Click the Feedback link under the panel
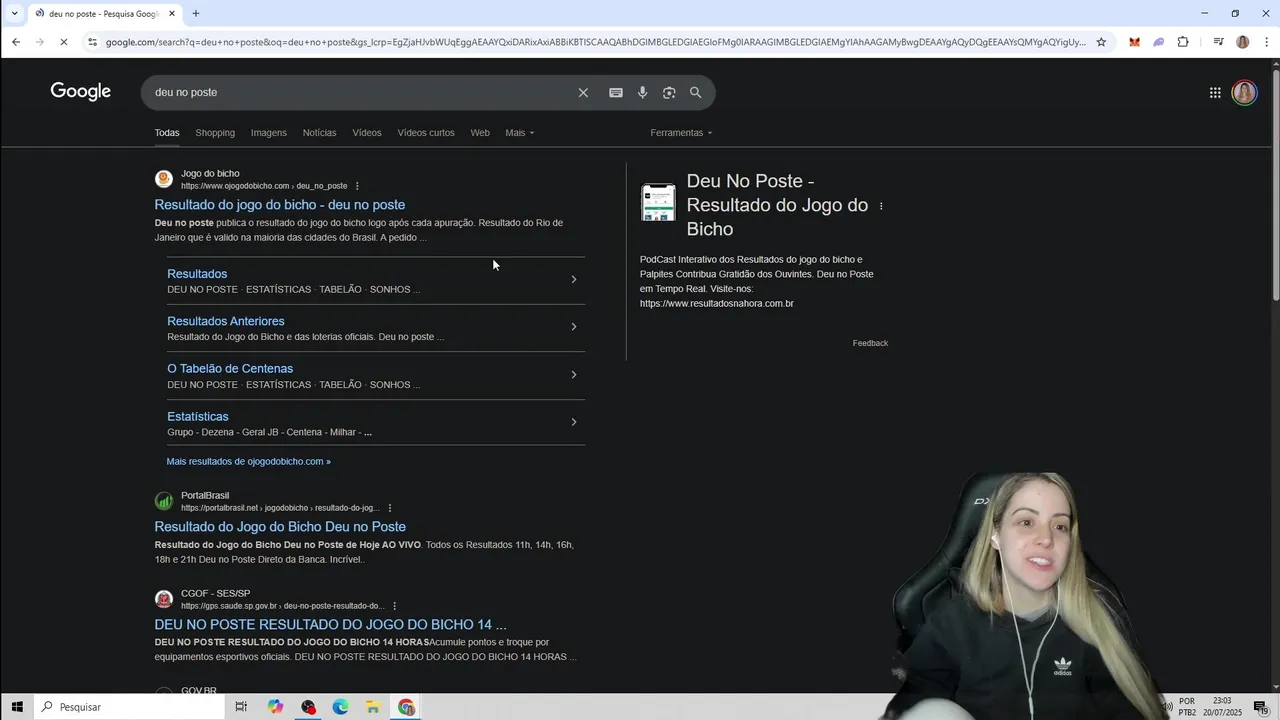Image resolution: width=1280 pixels, height=720 pixels. [x=870, y=343]
